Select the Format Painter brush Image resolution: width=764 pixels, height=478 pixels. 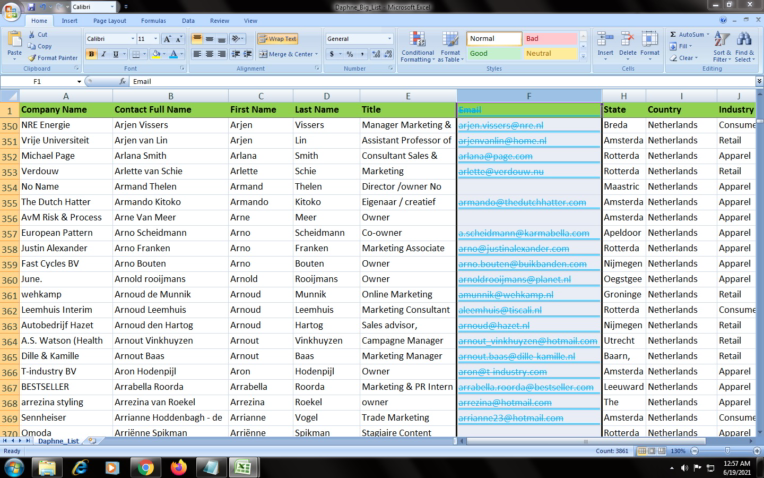point(32,57)
